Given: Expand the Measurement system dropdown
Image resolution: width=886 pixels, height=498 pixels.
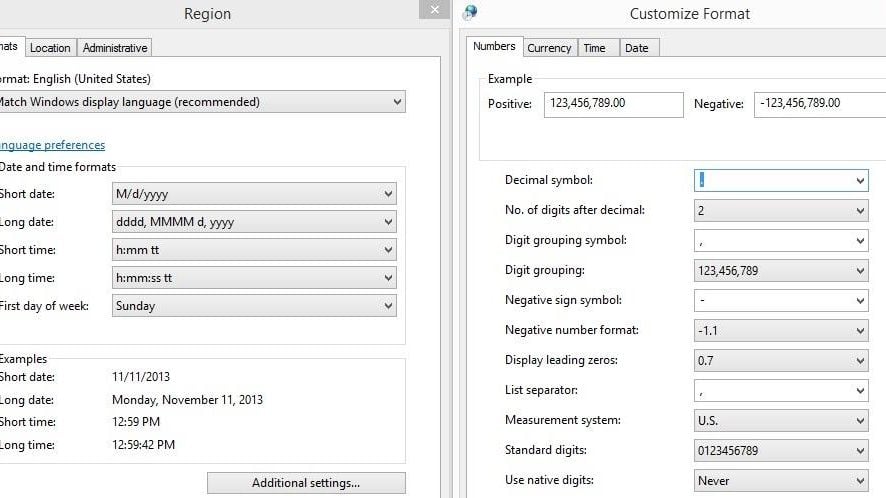Looking at the screenshot, I should [x=780, y=420].
